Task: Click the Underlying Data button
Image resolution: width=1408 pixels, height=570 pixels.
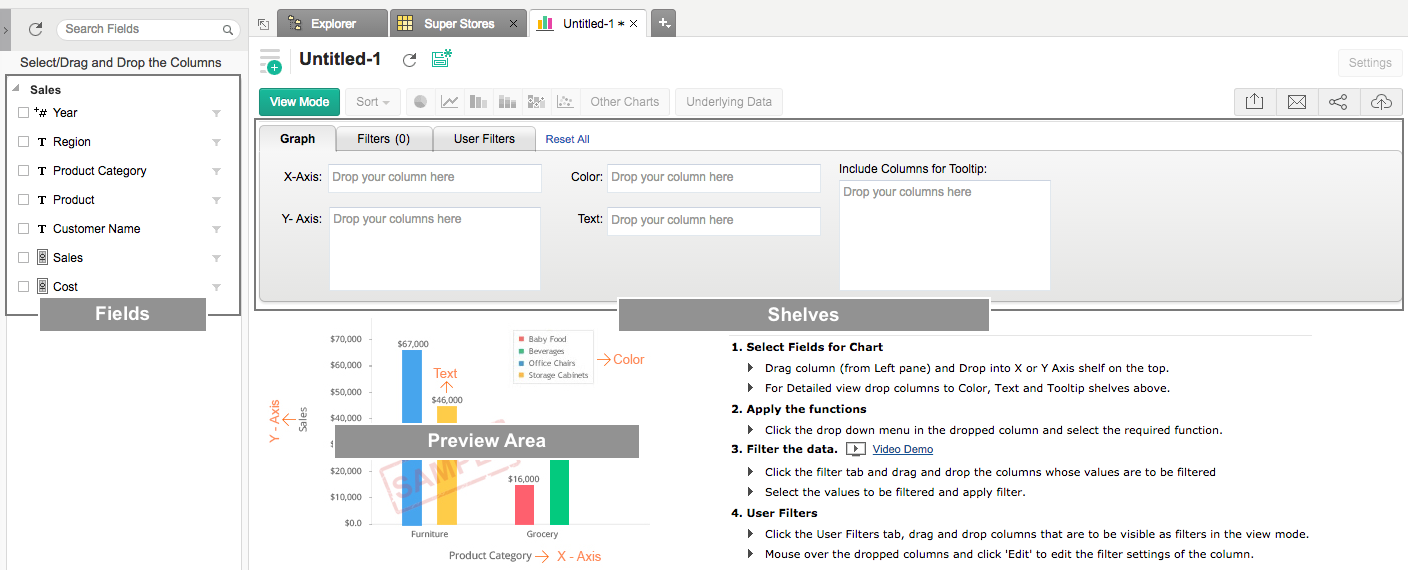Action: (x=729, y=102)
